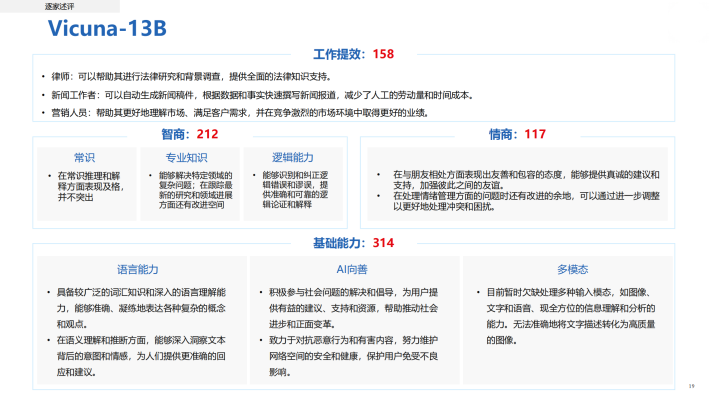
Task: Click the bullet beginning '律师:可以帮助其进行法律研究'
Action: coord(192,77)
